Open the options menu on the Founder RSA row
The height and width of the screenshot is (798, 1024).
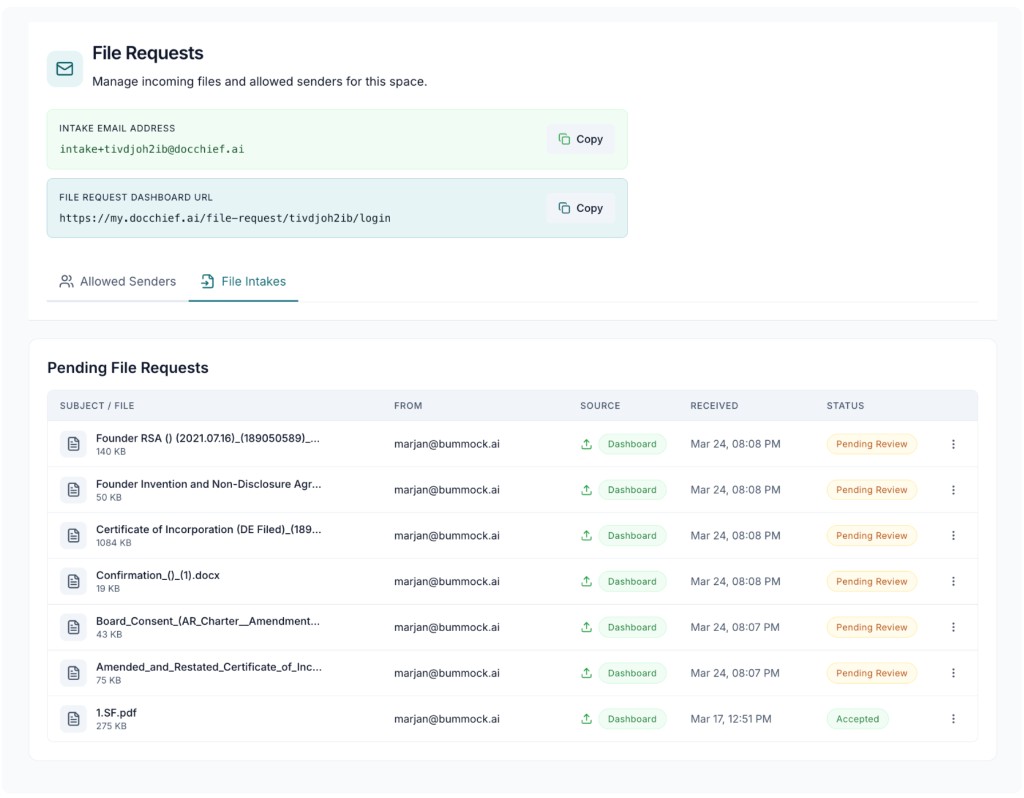pyautogui.click(x=953, y=443)
